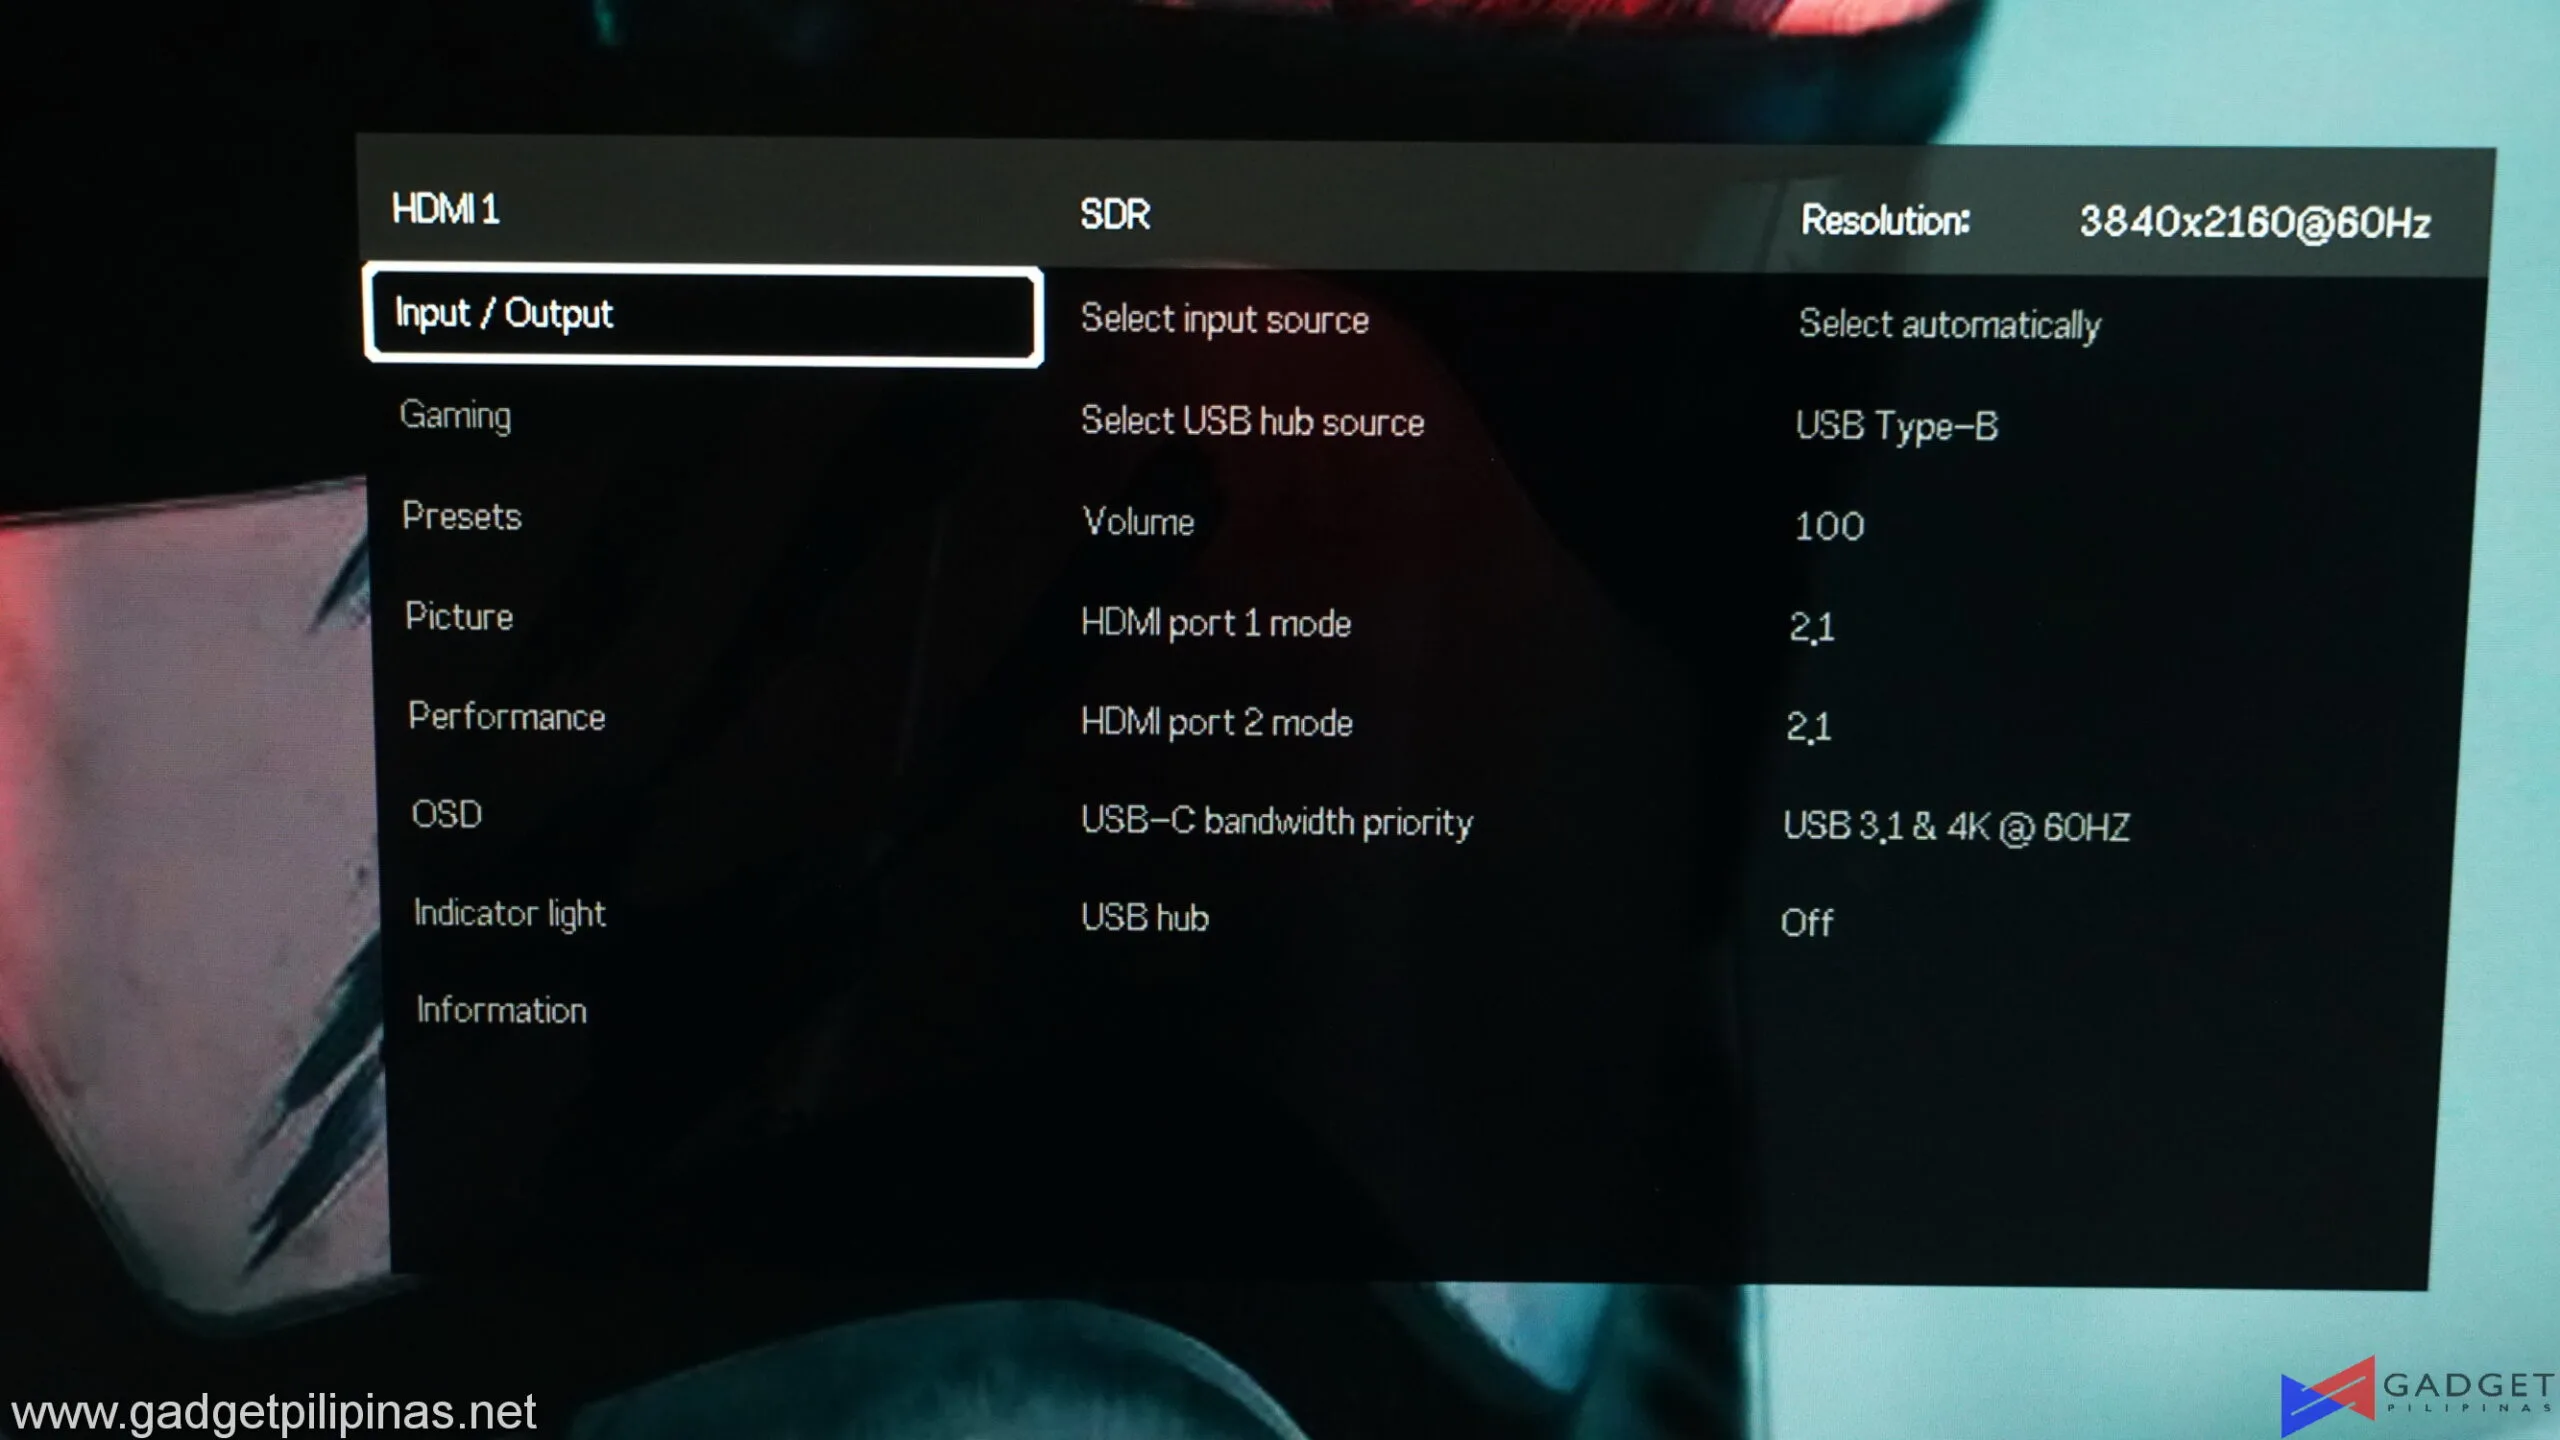The image size is (2560, 1440).
Task: Choose the Select USB hub source option
Action: (x=1252, y=421)
